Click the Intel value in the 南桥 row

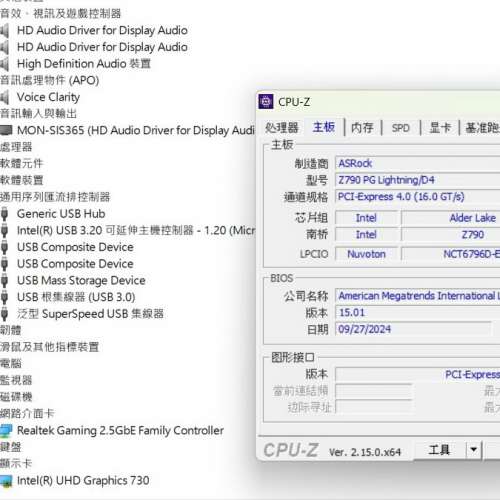coord(366,235)
